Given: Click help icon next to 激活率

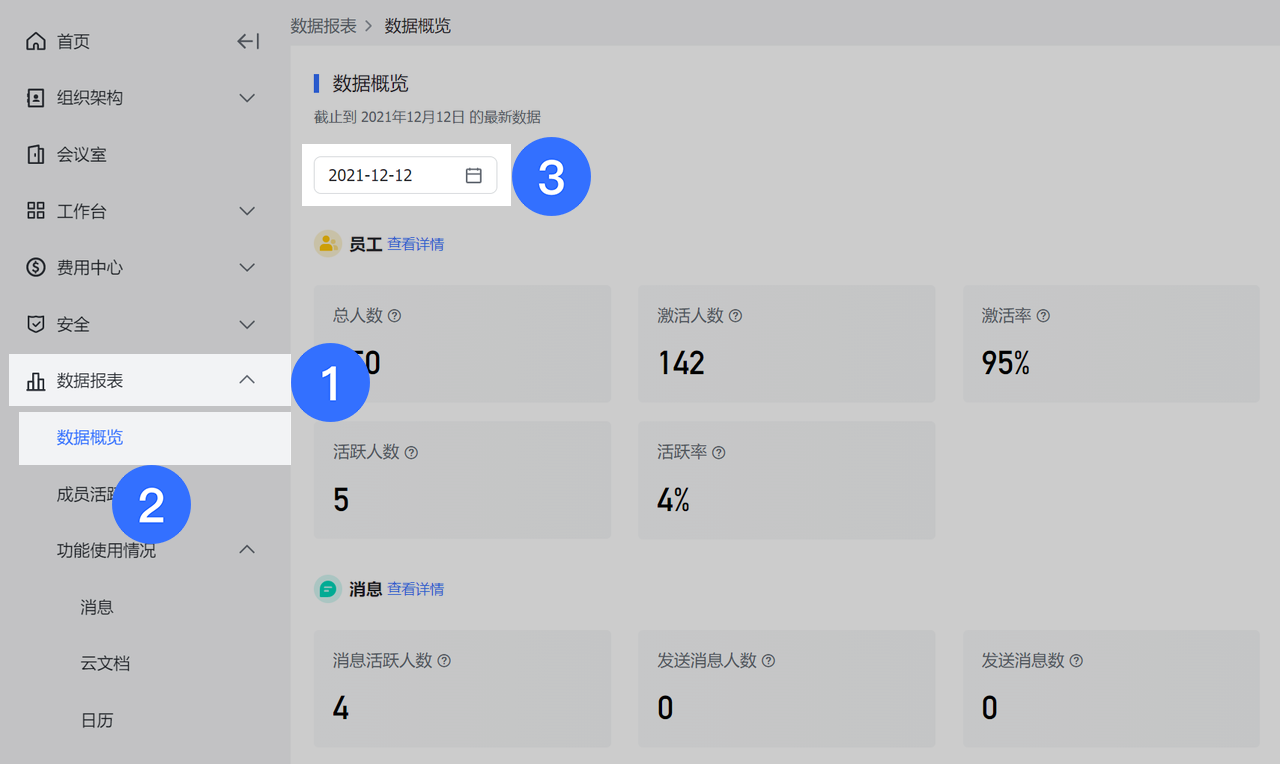Looking at the screenshot, I should tap(1043, 316).
